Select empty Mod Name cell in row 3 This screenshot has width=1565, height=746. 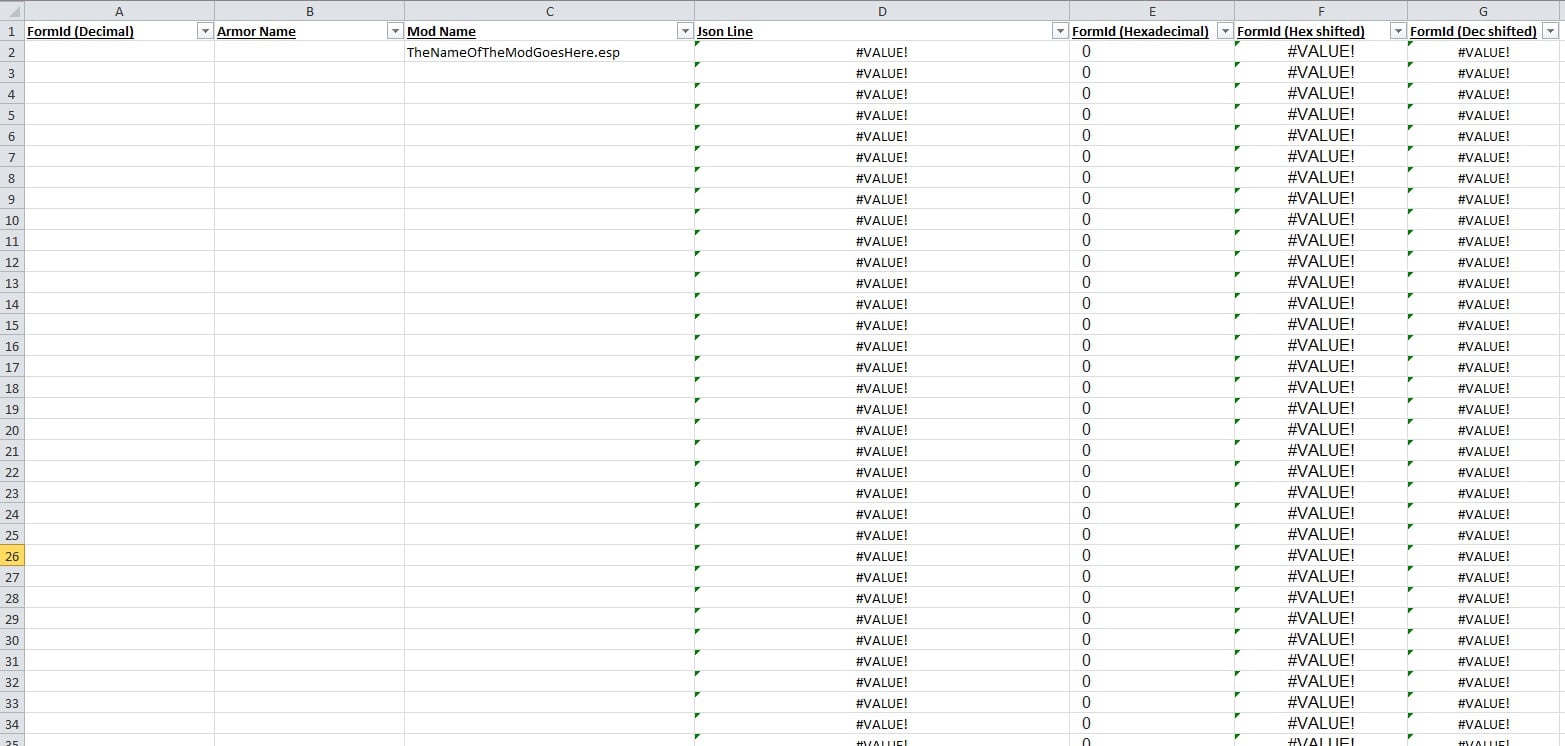click(549, 73)
